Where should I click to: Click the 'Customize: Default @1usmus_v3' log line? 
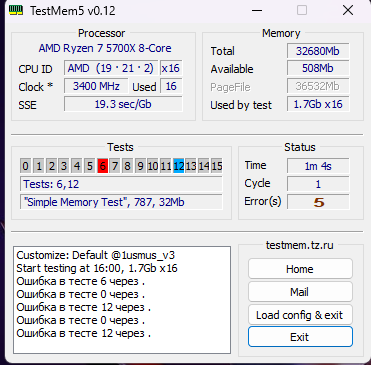click(x=95, y=255)
